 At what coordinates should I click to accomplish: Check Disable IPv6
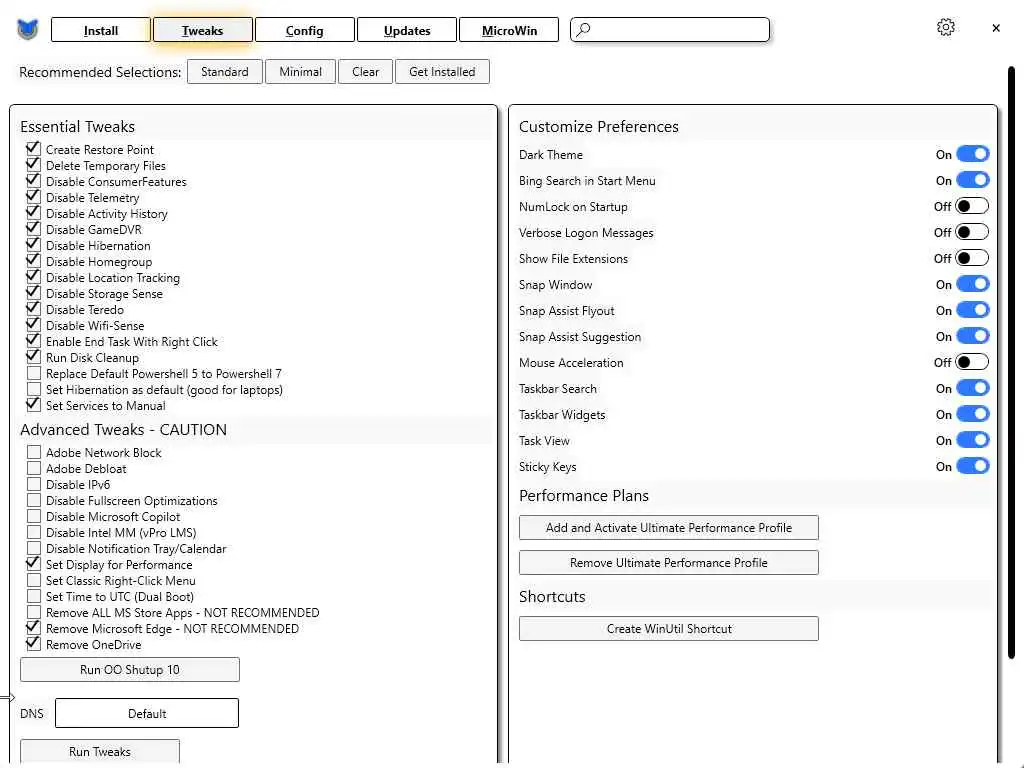33,484
